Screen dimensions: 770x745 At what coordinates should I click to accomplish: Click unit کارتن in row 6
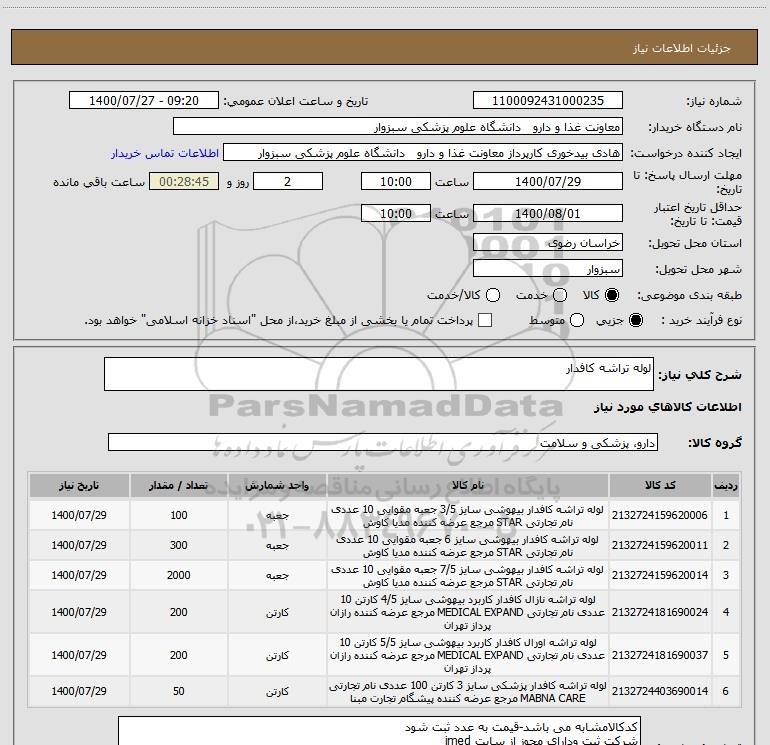tap(277, 691)
